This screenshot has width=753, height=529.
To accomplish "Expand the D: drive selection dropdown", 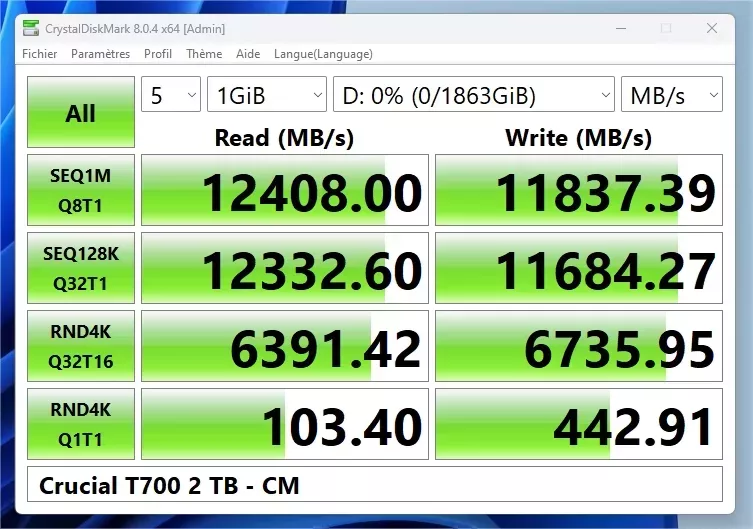I will click(474, 94).
